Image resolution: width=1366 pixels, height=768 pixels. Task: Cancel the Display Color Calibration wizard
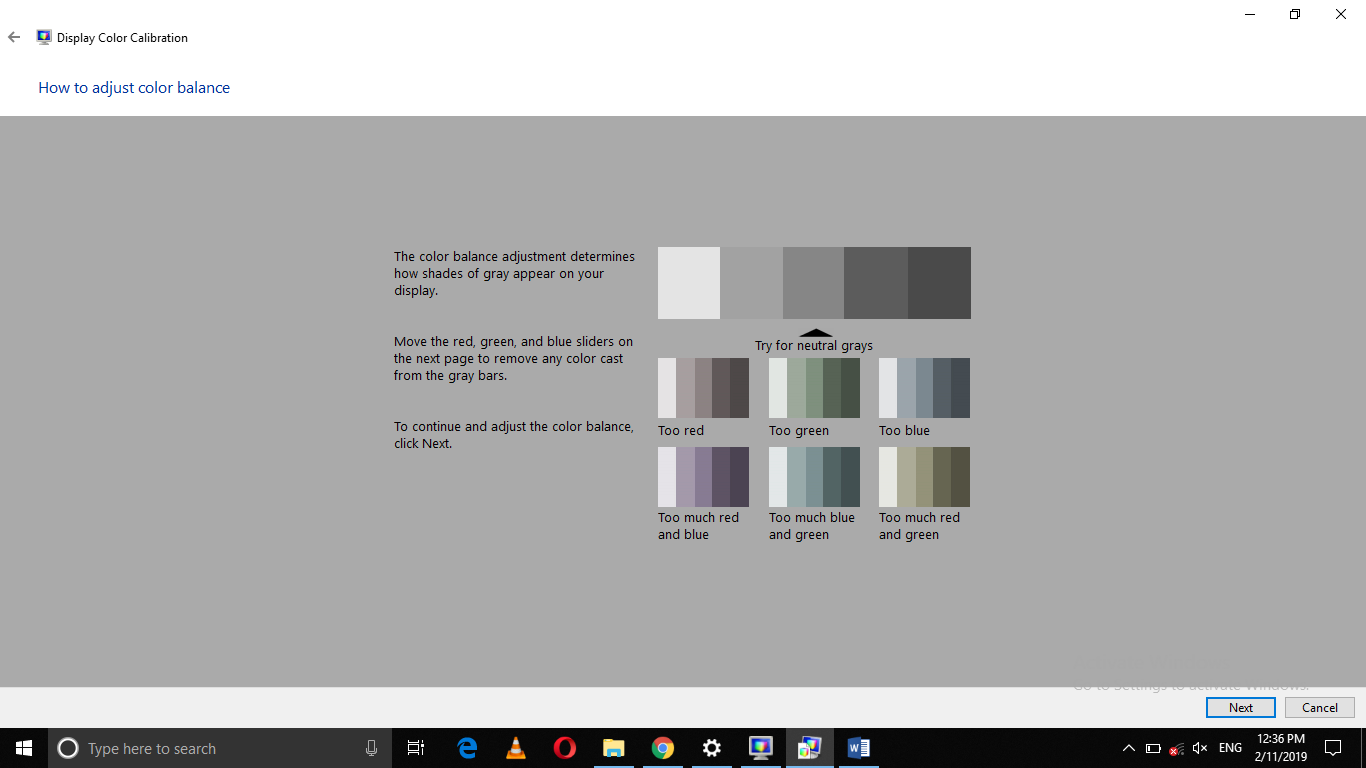click(1319, 707)
